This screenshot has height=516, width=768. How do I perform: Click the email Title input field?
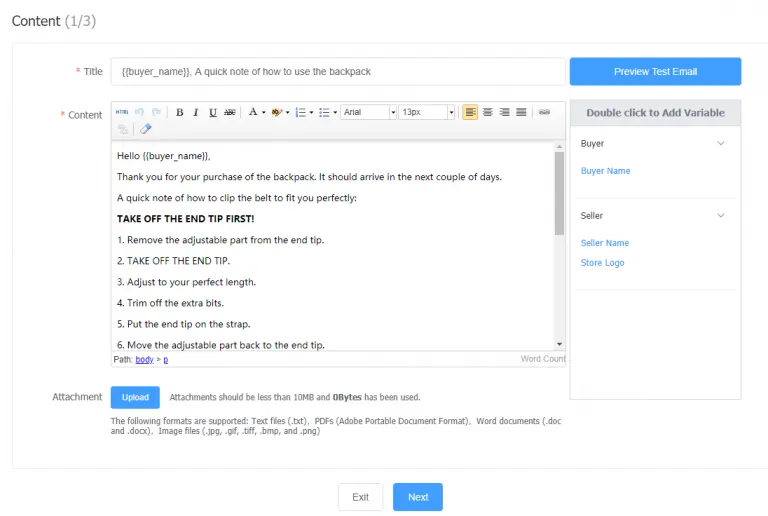(x=337, y=72)
